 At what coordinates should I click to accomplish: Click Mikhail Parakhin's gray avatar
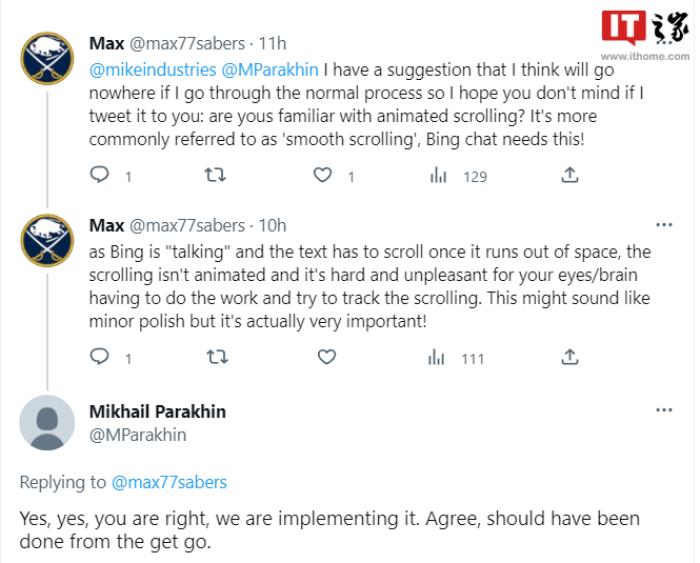[47, 422]
